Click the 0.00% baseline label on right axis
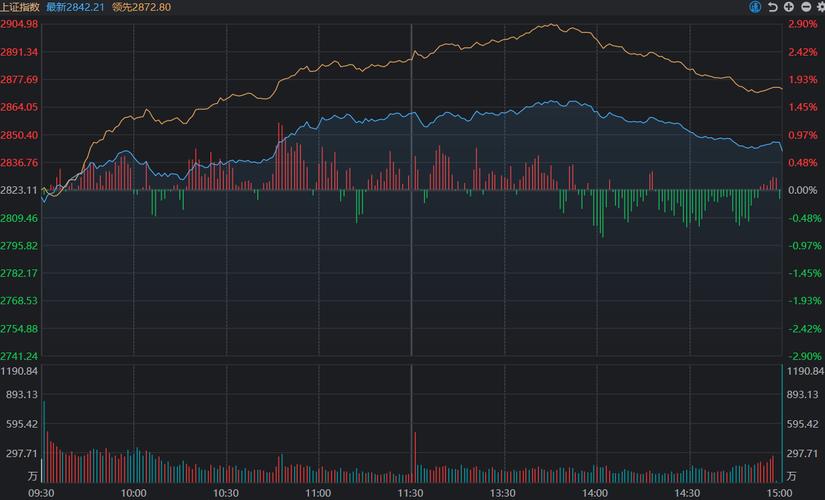This screenshot has height=500, width=825. pyautogui.click(x=804, y=190)
